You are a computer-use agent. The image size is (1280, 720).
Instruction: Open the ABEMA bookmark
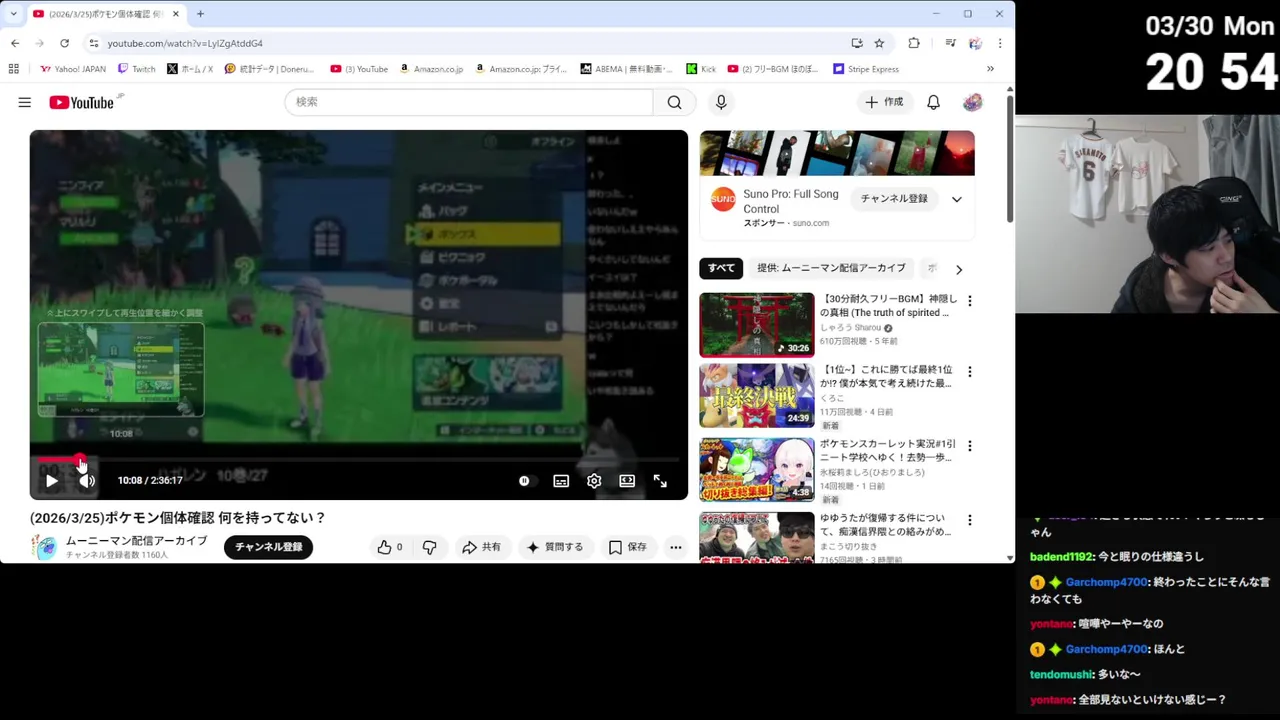tap(626, 69)
